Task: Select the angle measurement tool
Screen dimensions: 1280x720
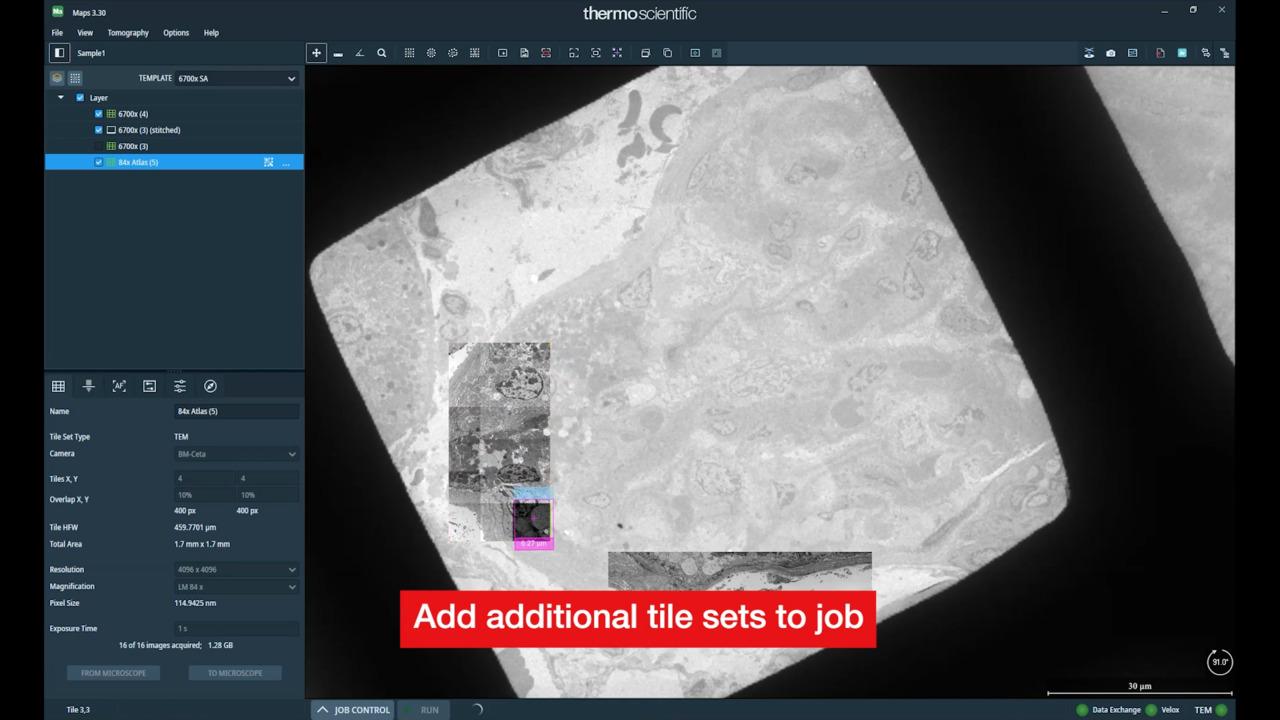Action: (x=359, y=53)
